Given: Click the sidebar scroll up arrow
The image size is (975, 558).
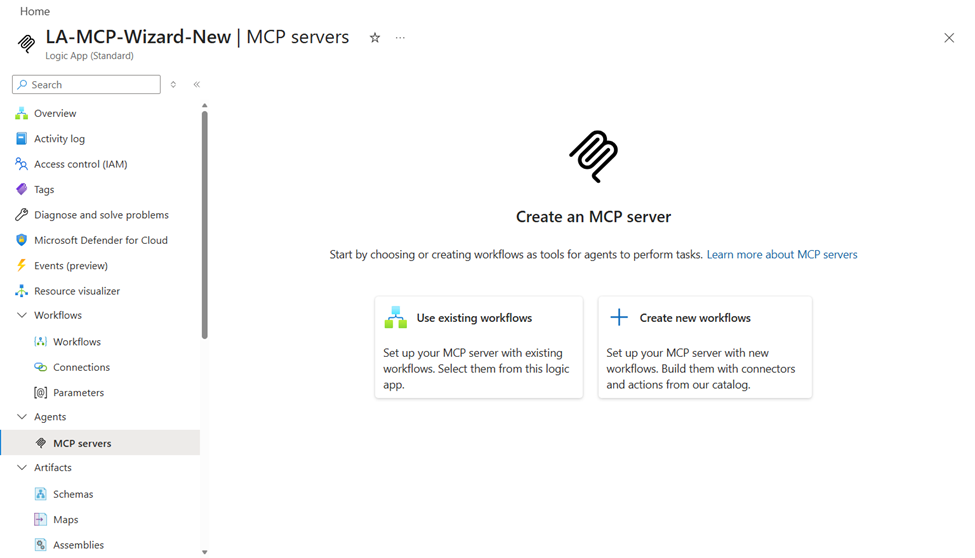Looking at the screenshot, I should (205, 106).
